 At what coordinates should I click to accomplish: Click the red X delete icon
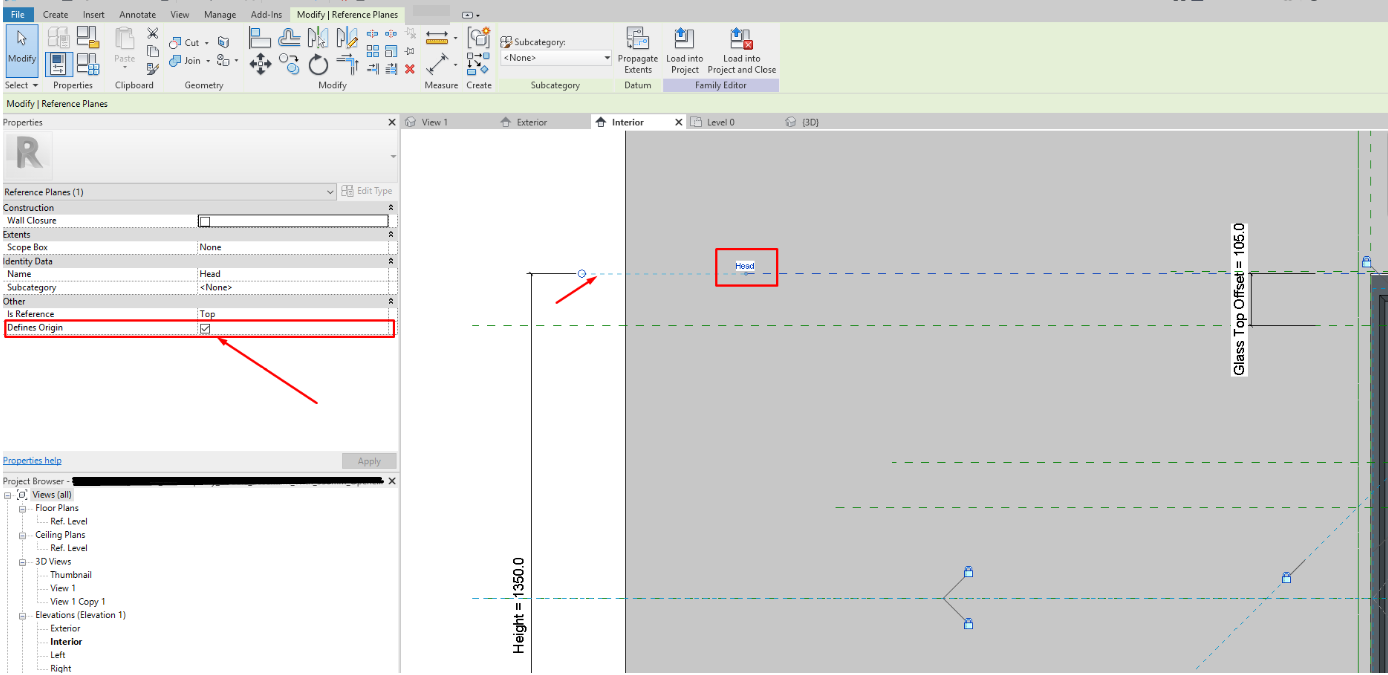(408, 69)
